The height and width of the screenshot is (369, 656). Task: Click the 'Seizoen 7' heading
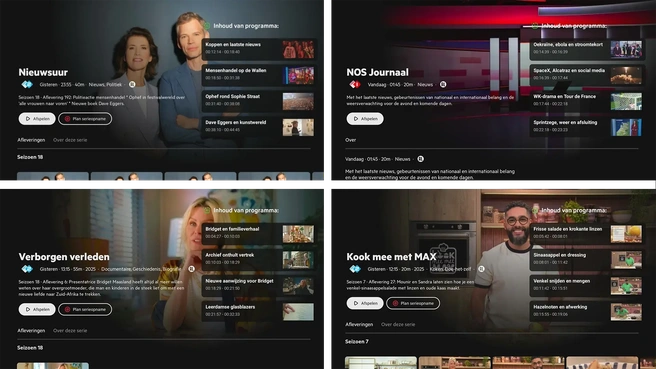pyautogui.click(x=357, y=342)
